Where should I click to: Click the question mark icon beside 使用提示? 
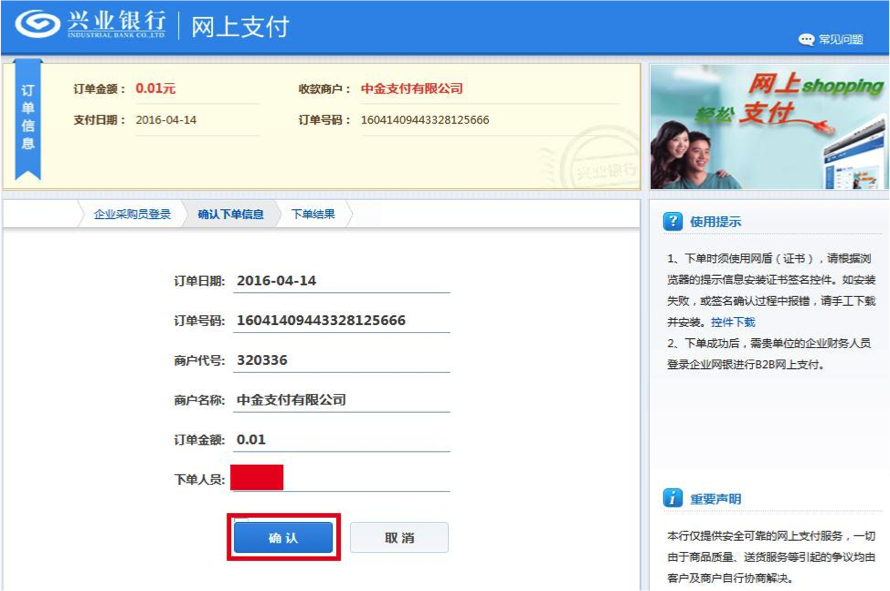click(x=673, y=221)
